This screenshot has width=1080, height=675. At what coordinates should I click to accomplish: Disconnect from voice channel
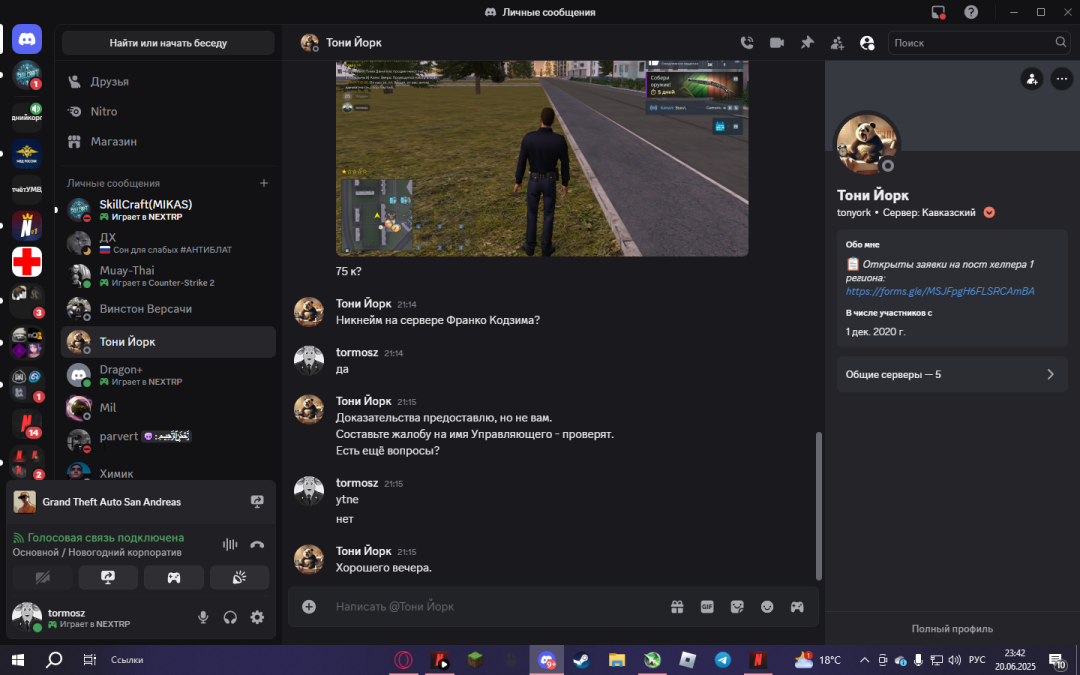(257, 544)
